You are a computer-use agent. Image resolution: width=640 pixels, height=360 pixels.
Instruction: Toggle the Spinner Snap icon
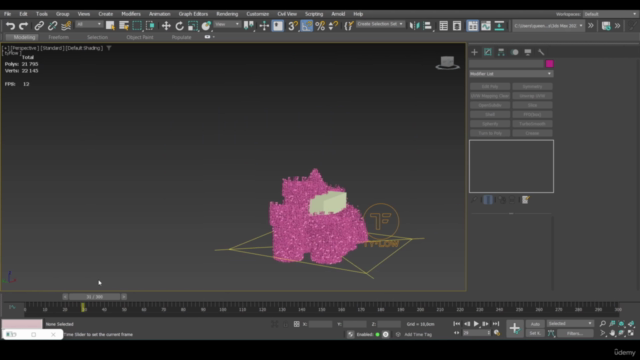(333, 26)
